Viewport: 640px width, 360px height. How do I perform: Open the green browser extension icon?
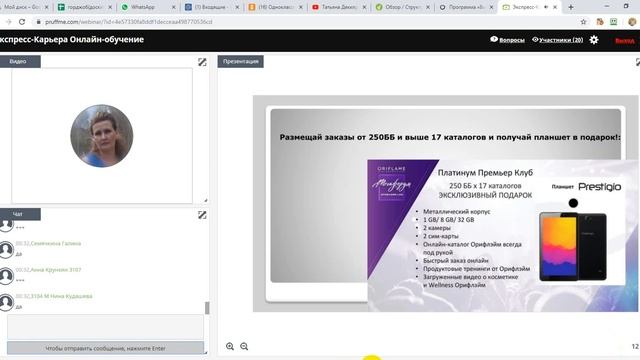coord(613,22)
